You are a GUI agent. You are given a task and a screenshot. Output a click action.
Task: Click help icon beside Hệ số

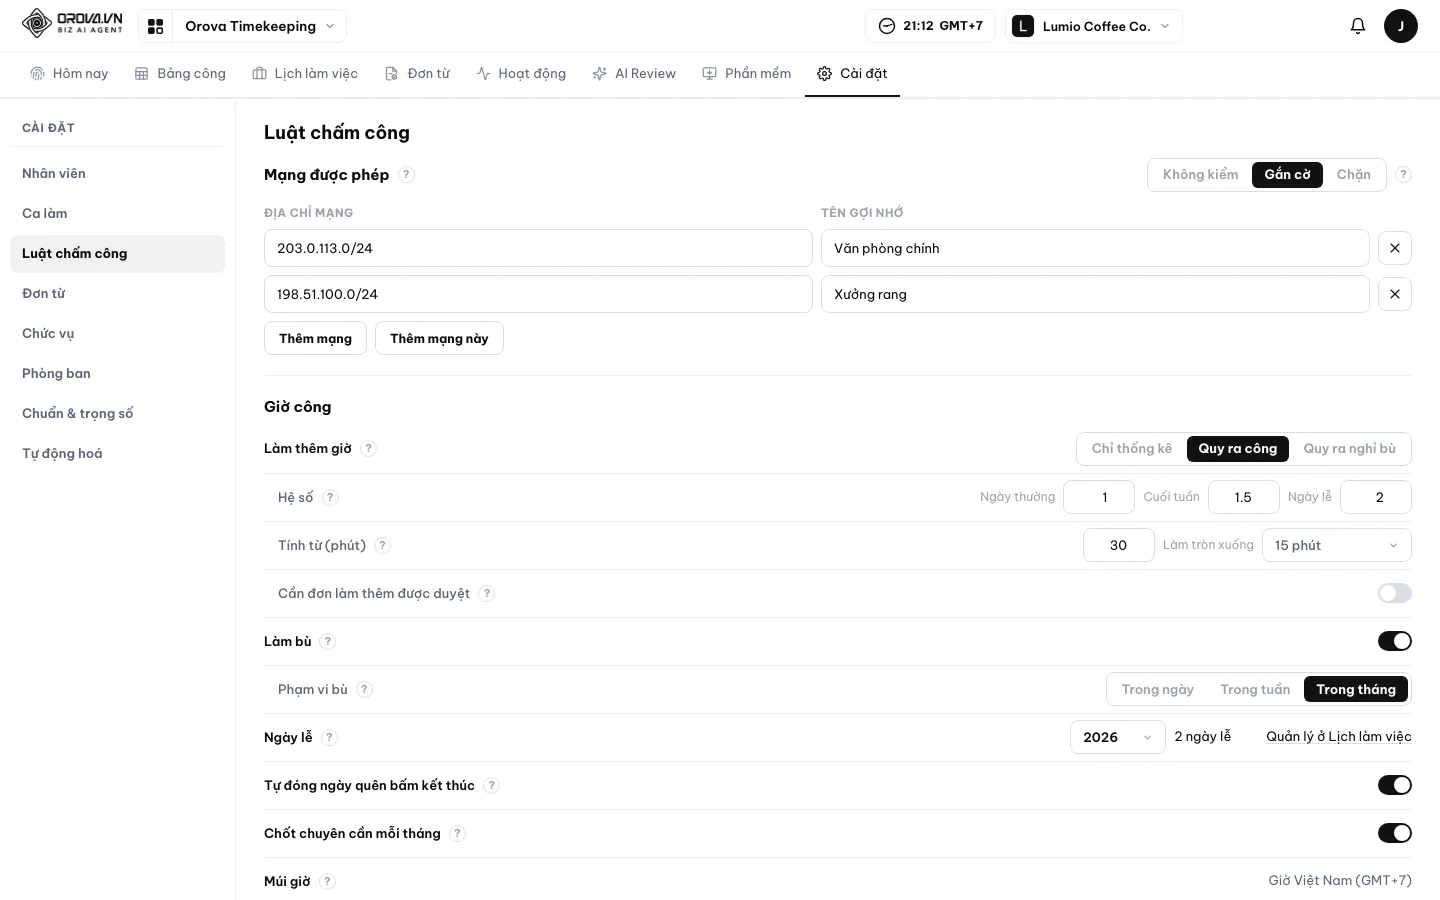pos(330,497)
